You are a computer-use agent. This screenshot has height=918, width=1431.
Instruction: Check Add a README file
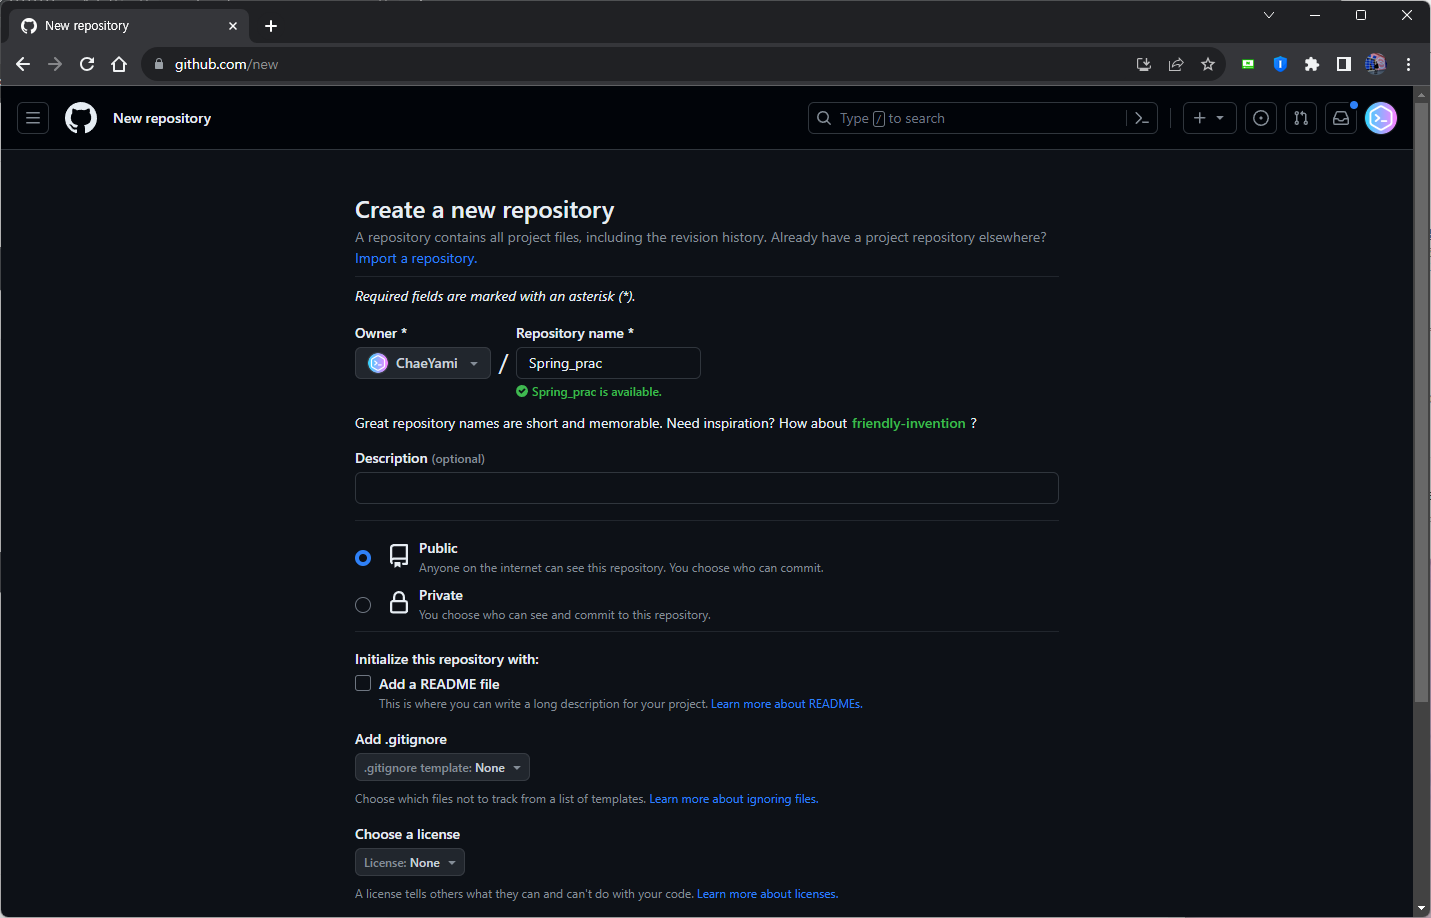[x=363, y=683]
